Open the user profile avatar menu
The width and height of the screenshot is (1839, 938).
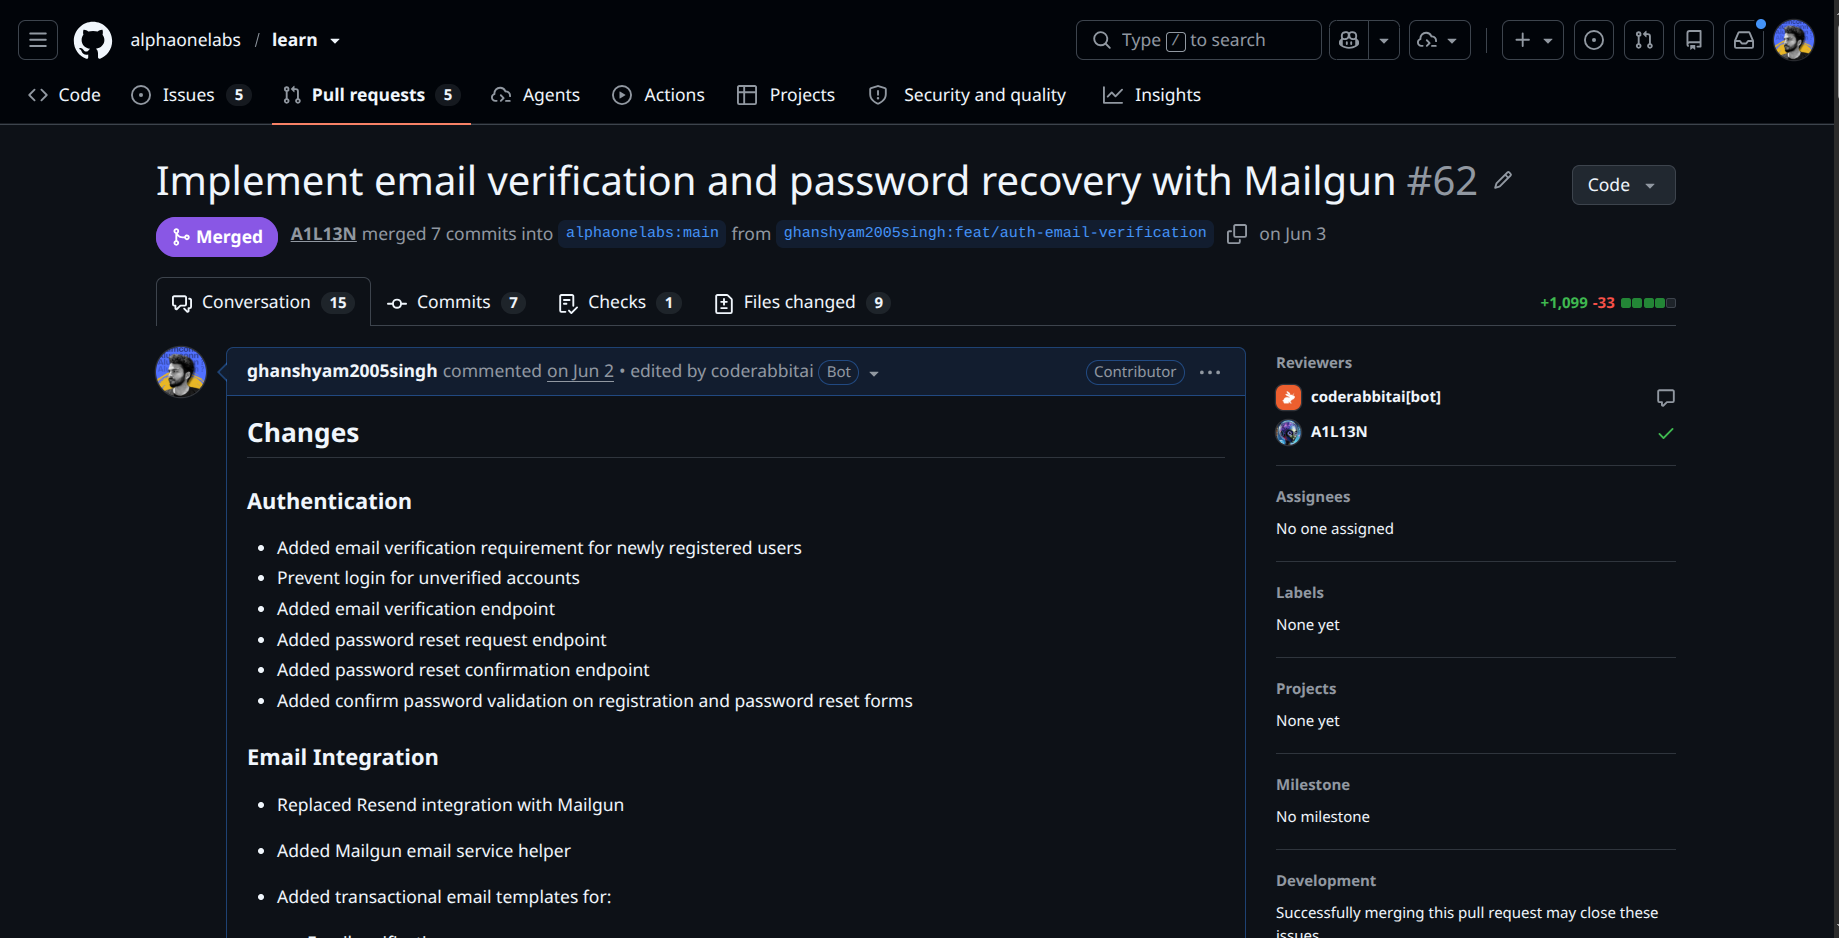(x=1794, y=40)
